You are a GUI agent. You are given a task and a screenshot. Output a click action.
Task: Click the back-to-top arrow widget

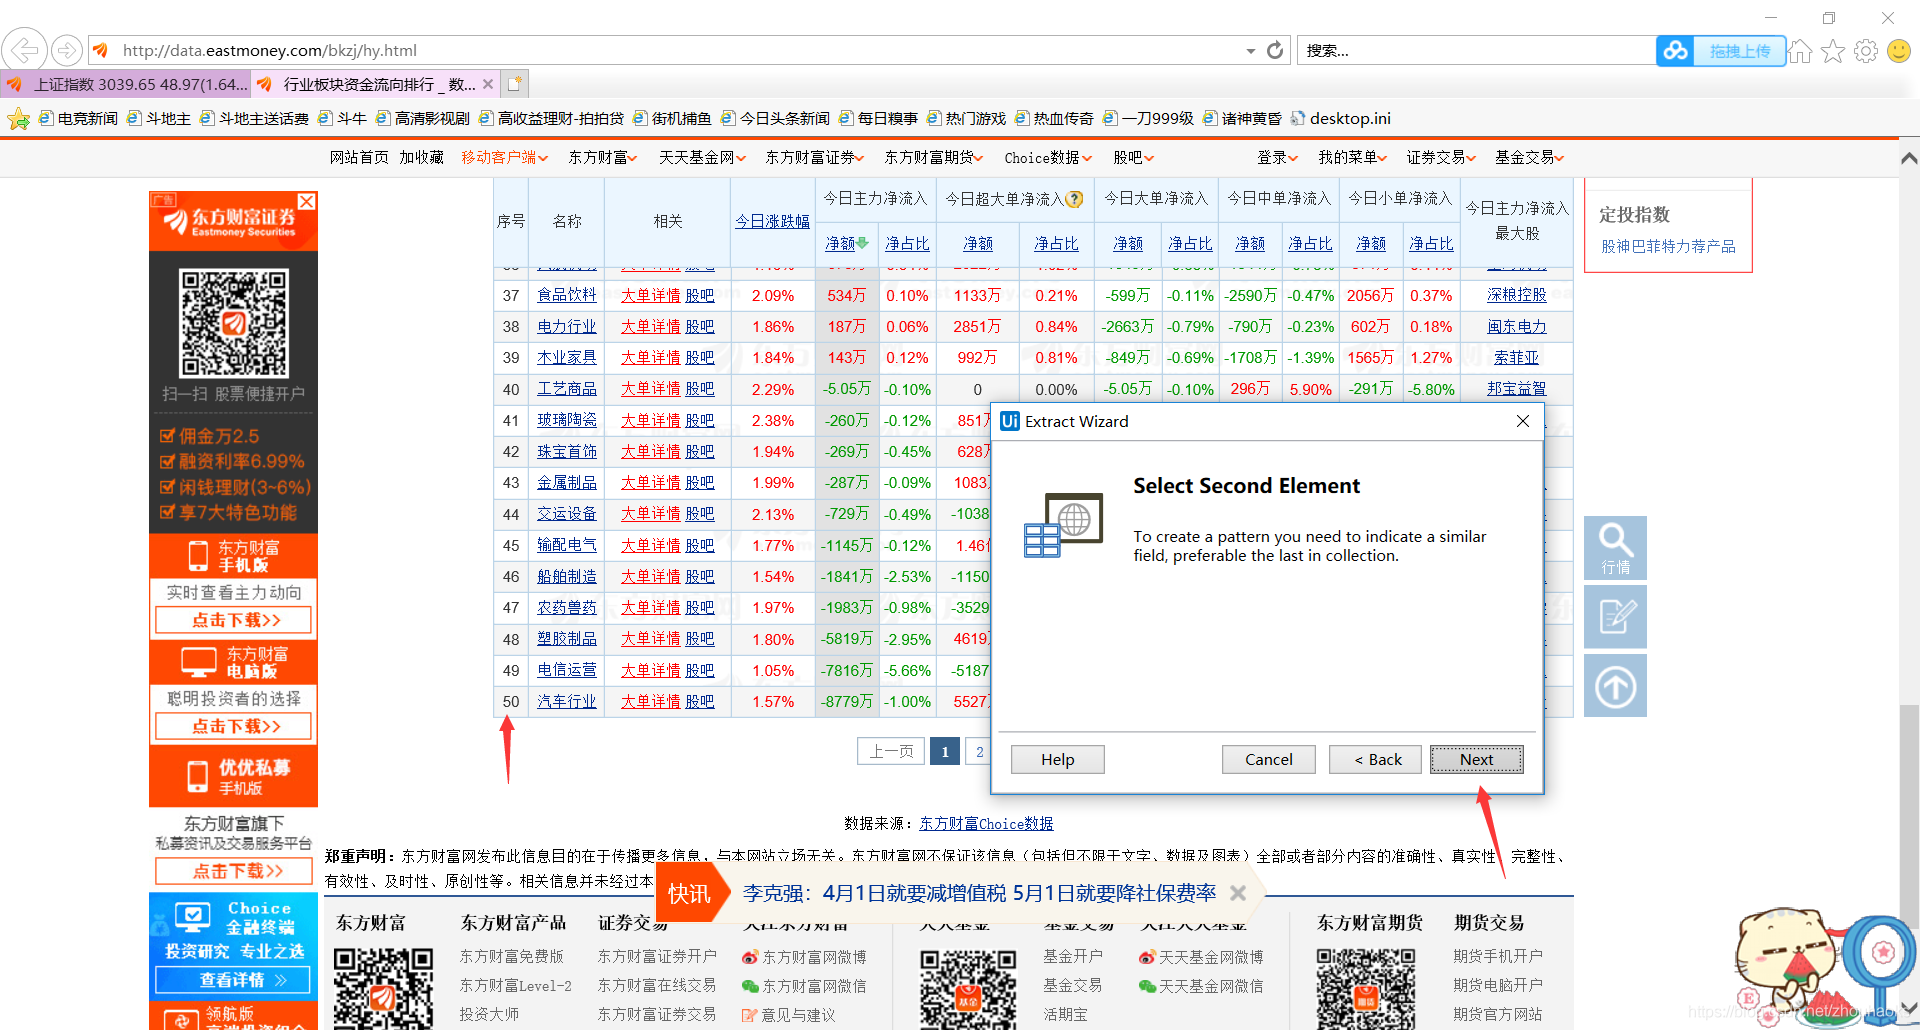click(x=1615, y=686)
